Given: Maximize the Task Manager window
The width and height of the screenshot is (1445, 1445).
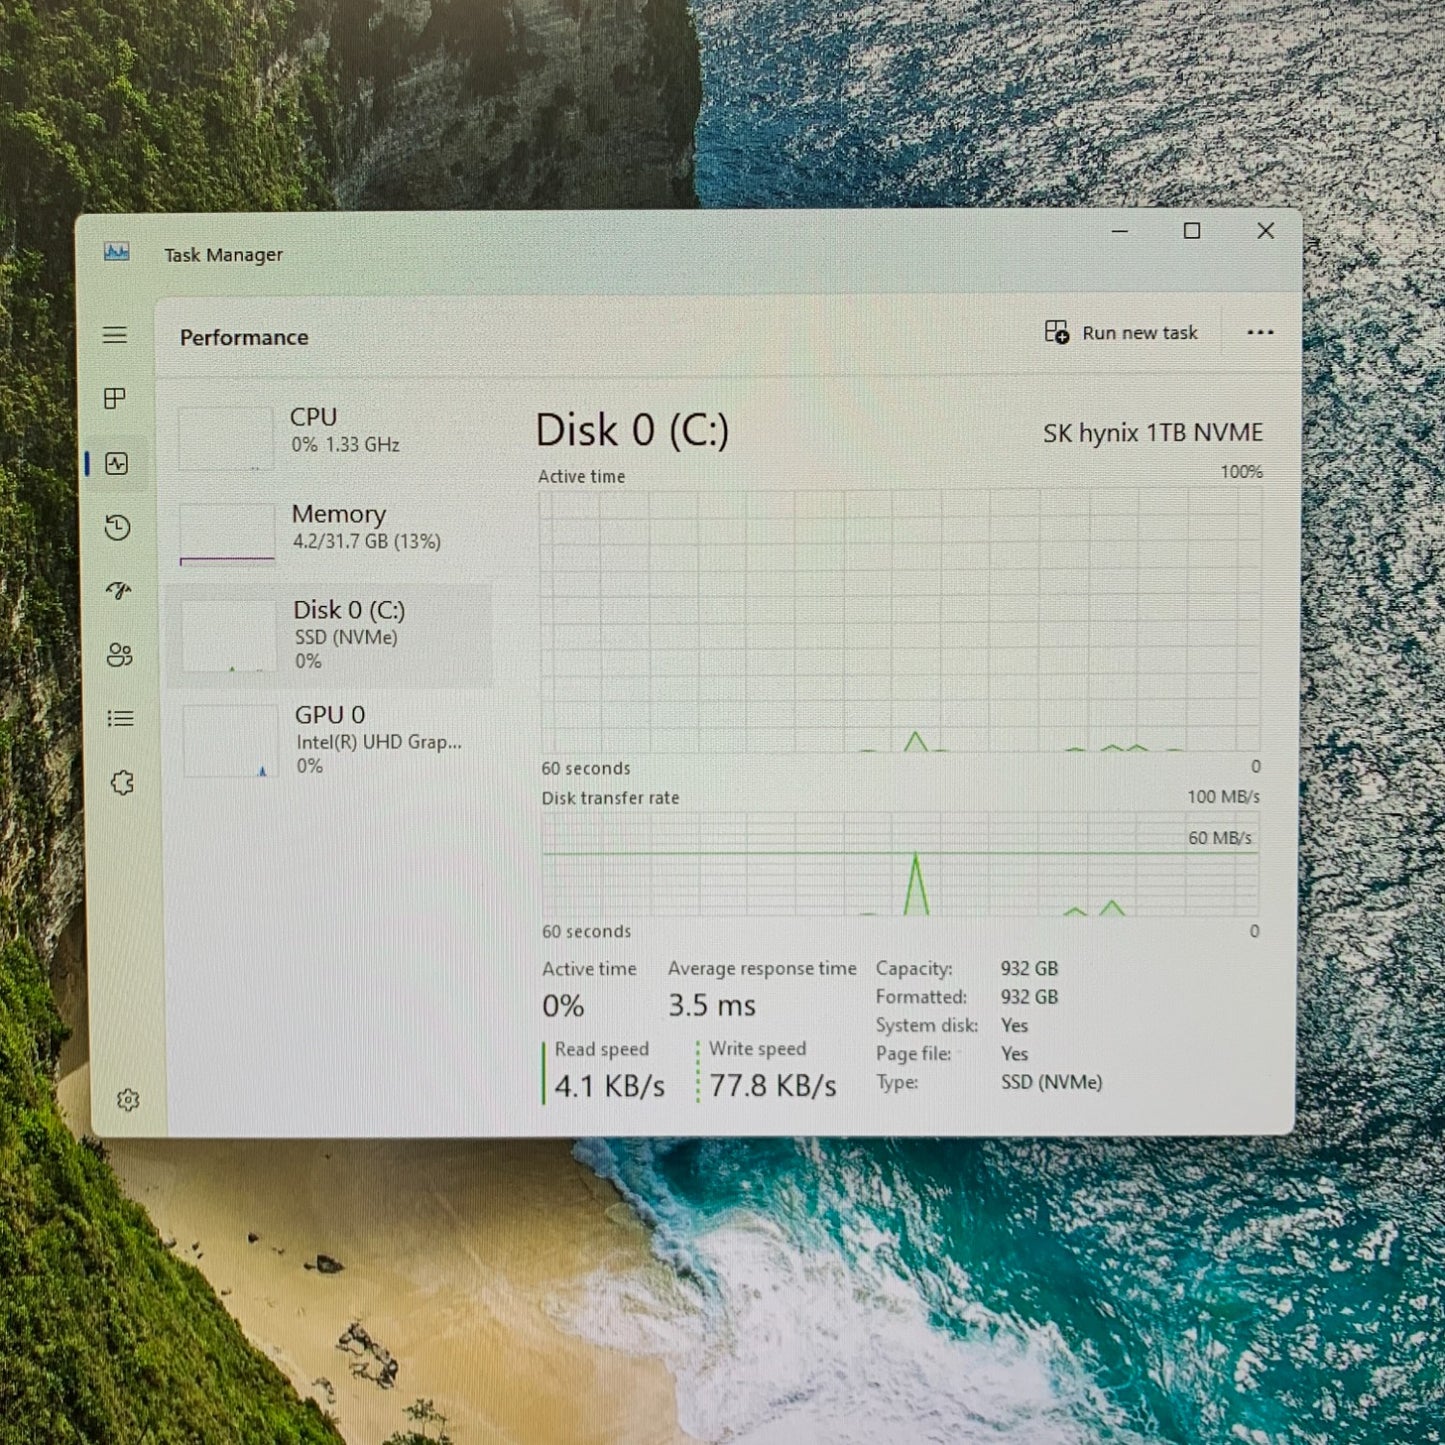Looking at the screenshot, I should (1192, 231).
